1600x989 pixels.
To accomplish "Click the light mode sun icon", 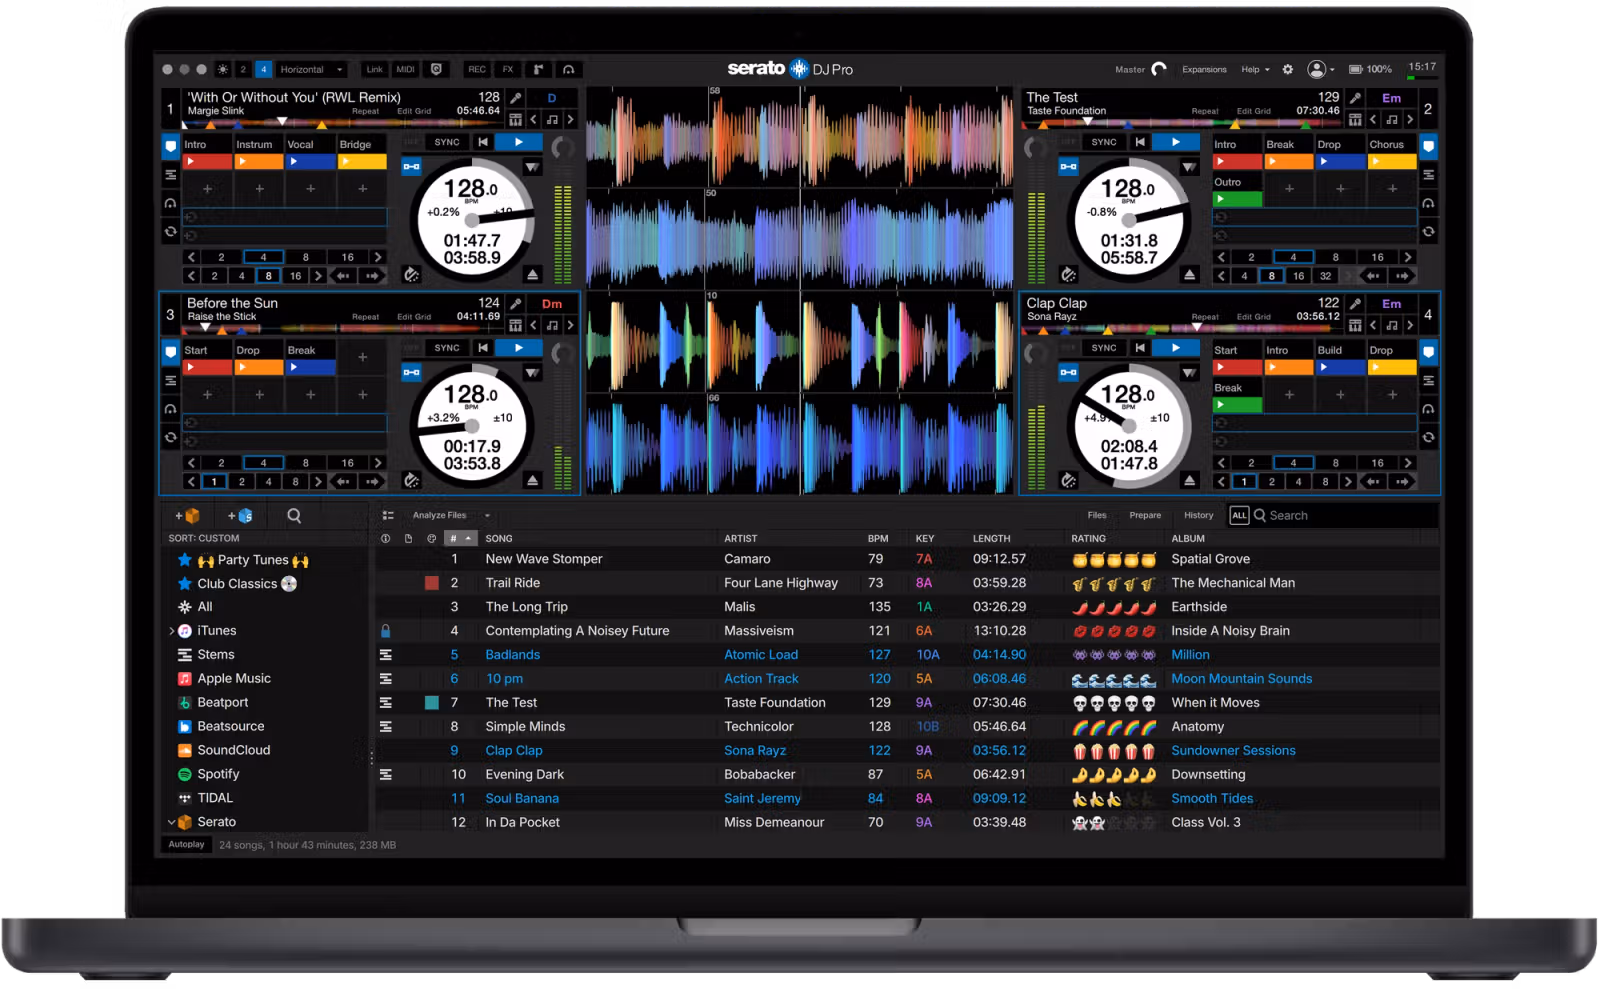I will pyautogui.click(x=223, y=70).
